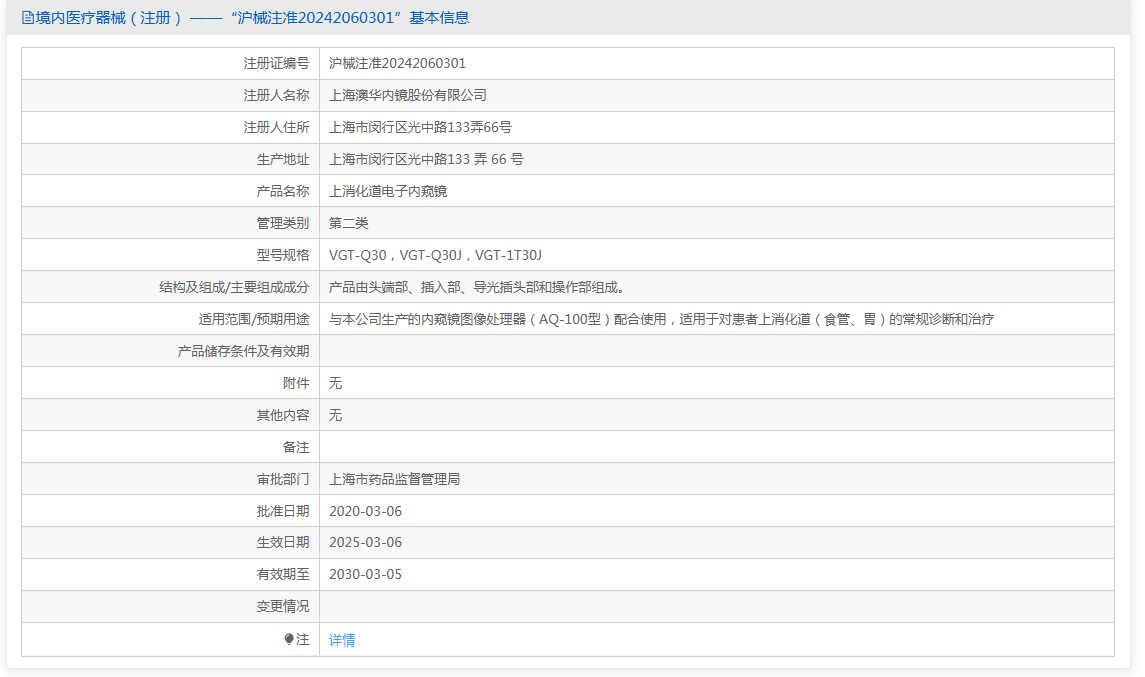Select the 注册人住所 address value 上海市闵行区光中路133弄66号
The height and width of the screenshot is (677, 1145).
(x=420, y=127)
